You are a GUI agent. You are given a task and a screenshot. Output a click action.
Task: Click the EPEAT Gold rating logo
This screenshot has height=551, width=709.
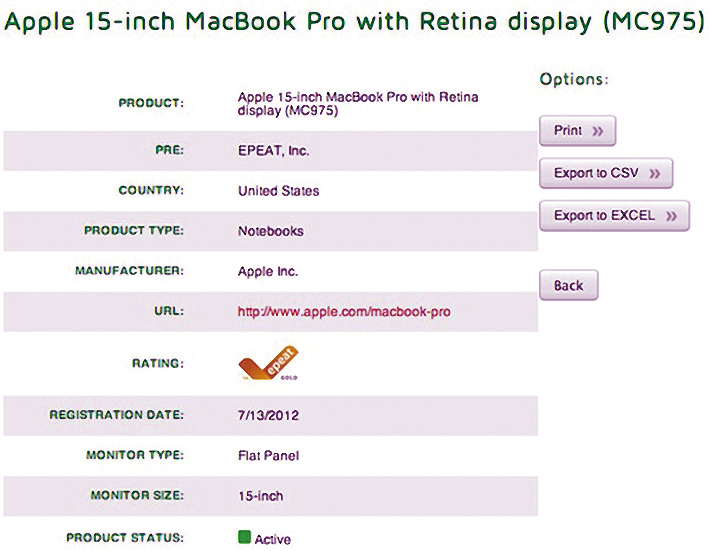tap(269, 363)
